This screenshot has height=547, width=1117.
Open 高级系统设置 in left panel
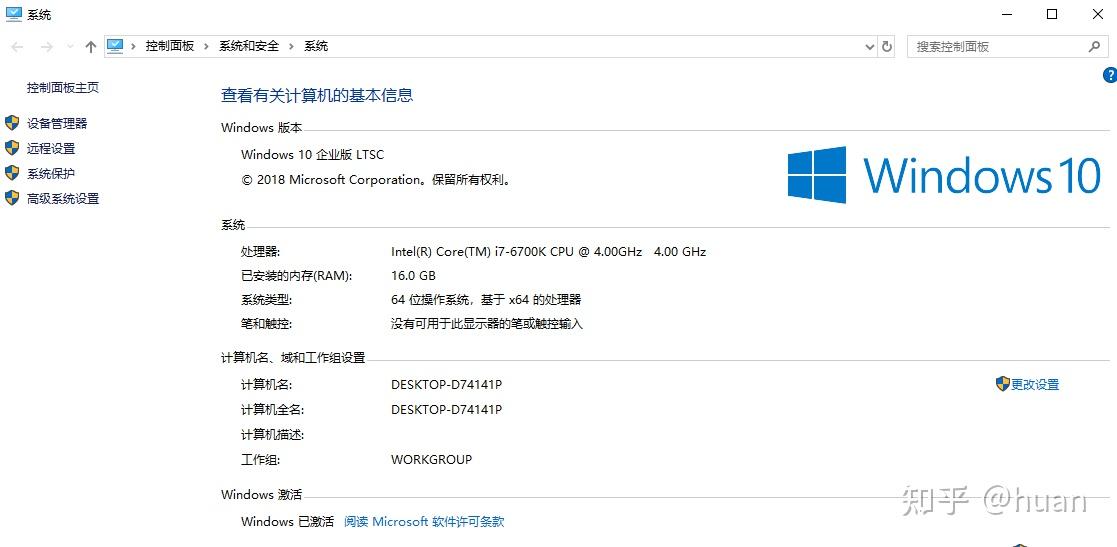click(x=63, y=199)
